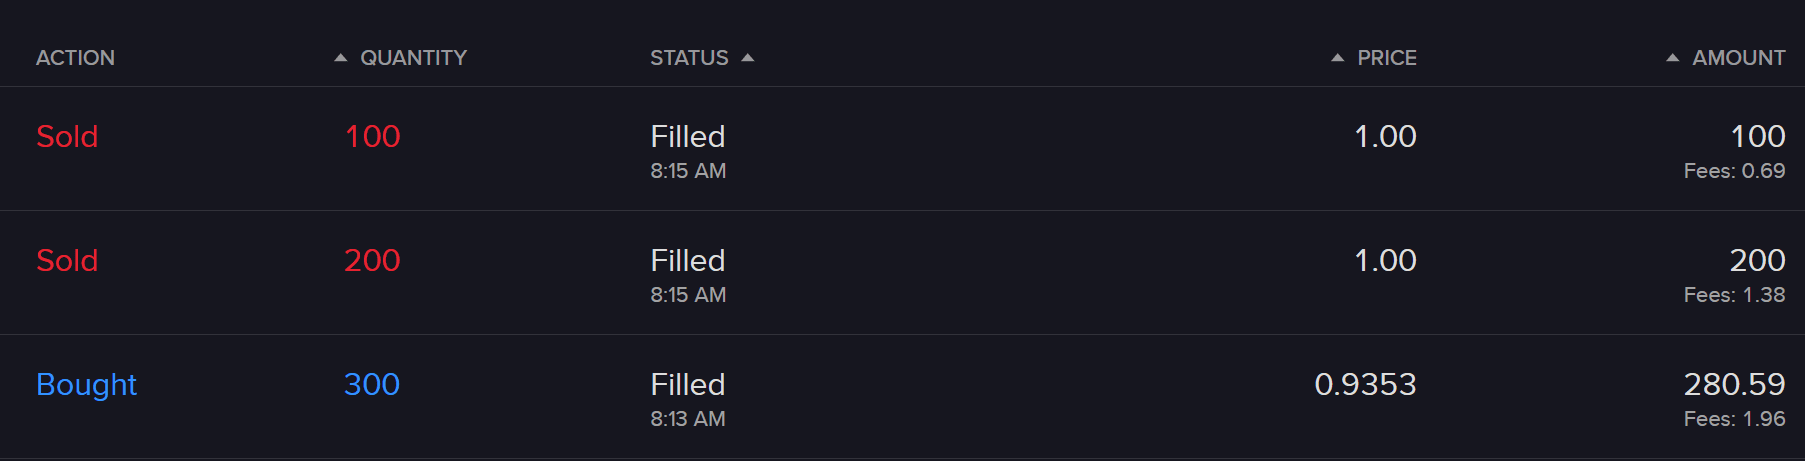The width and height of the screenshot is (1805, 461).
Task: Select the Sold label in the 100-quantity row
Action: [x=67, y=136]
